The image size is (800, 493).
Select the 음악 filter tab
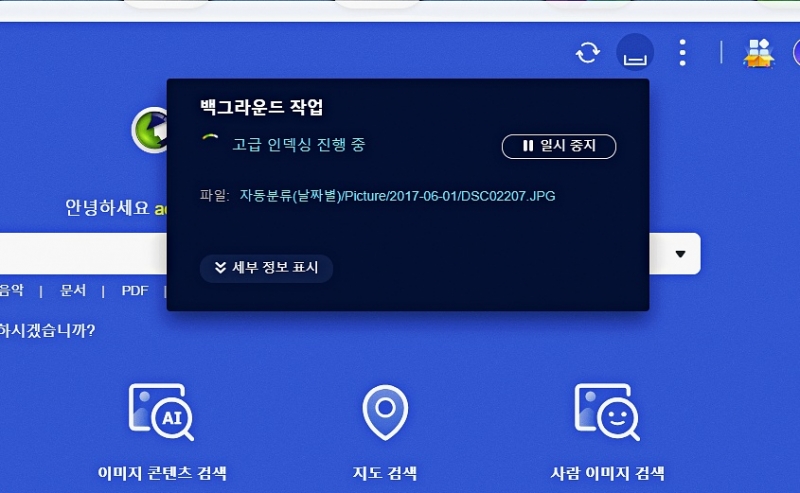[x=12, y=291]
